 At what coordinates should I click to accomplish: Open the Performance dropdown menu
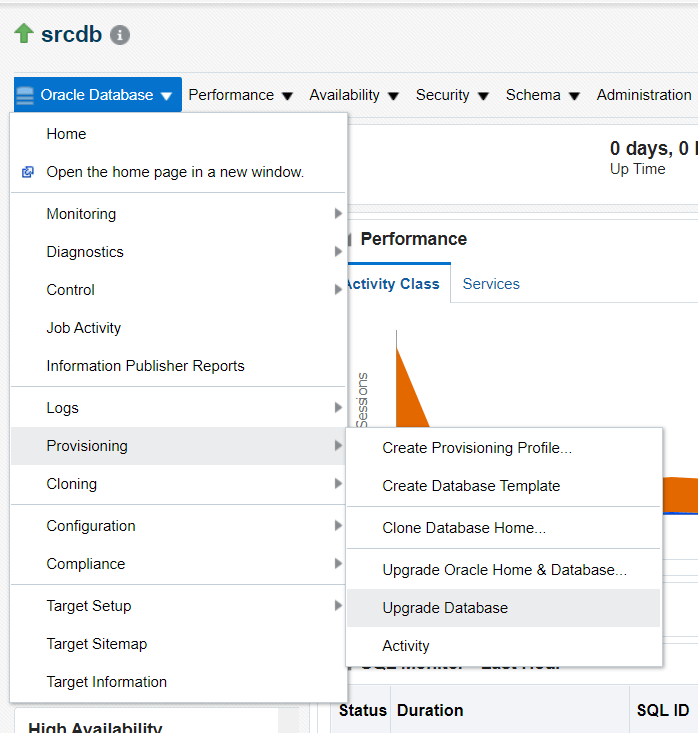pos(240,95)
